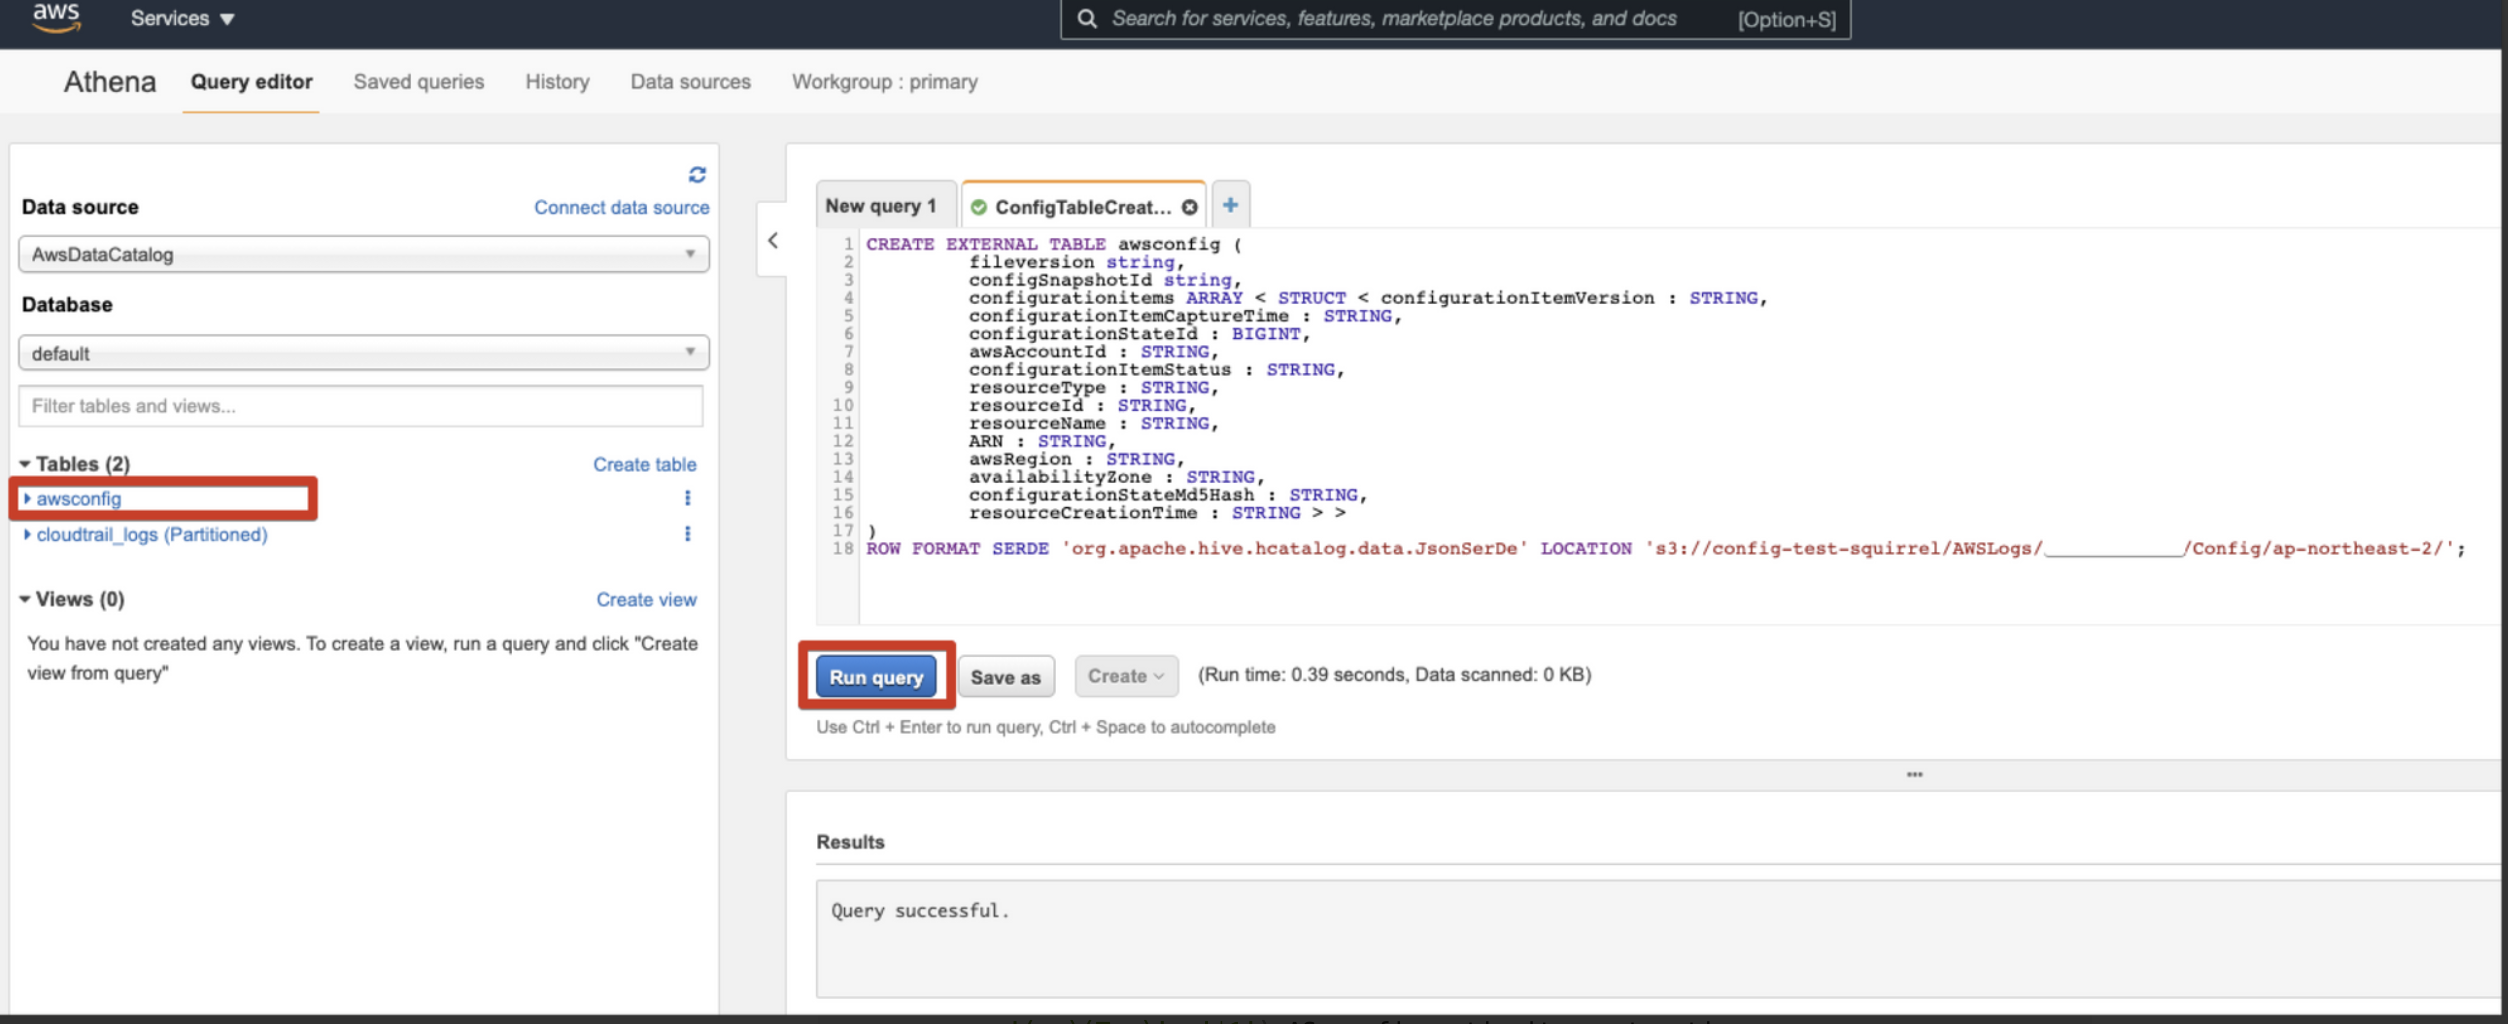Open the AwsDataCatalog data source dropdown

pyautogui.click(x=363, y=254)
